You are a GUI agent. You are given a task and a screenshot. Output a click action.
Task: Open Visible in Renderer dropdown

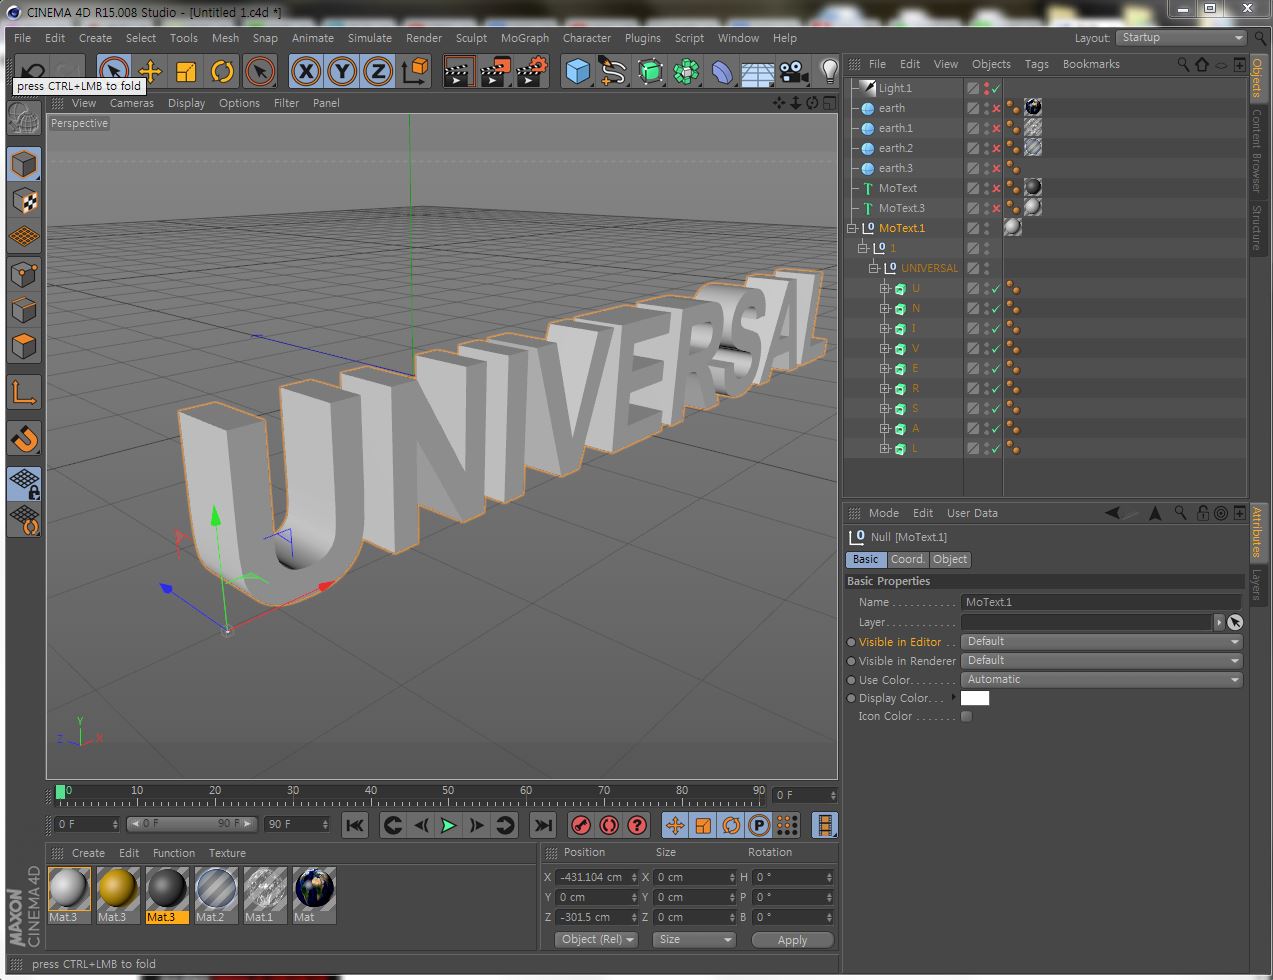tap(1101, 661)
